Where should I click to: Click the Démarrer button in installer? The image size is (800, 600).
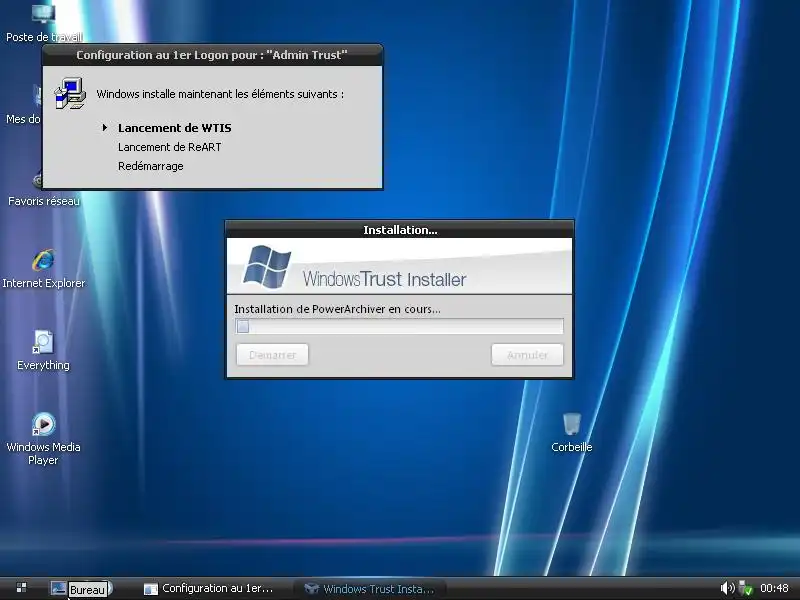[x=272, y=355]
